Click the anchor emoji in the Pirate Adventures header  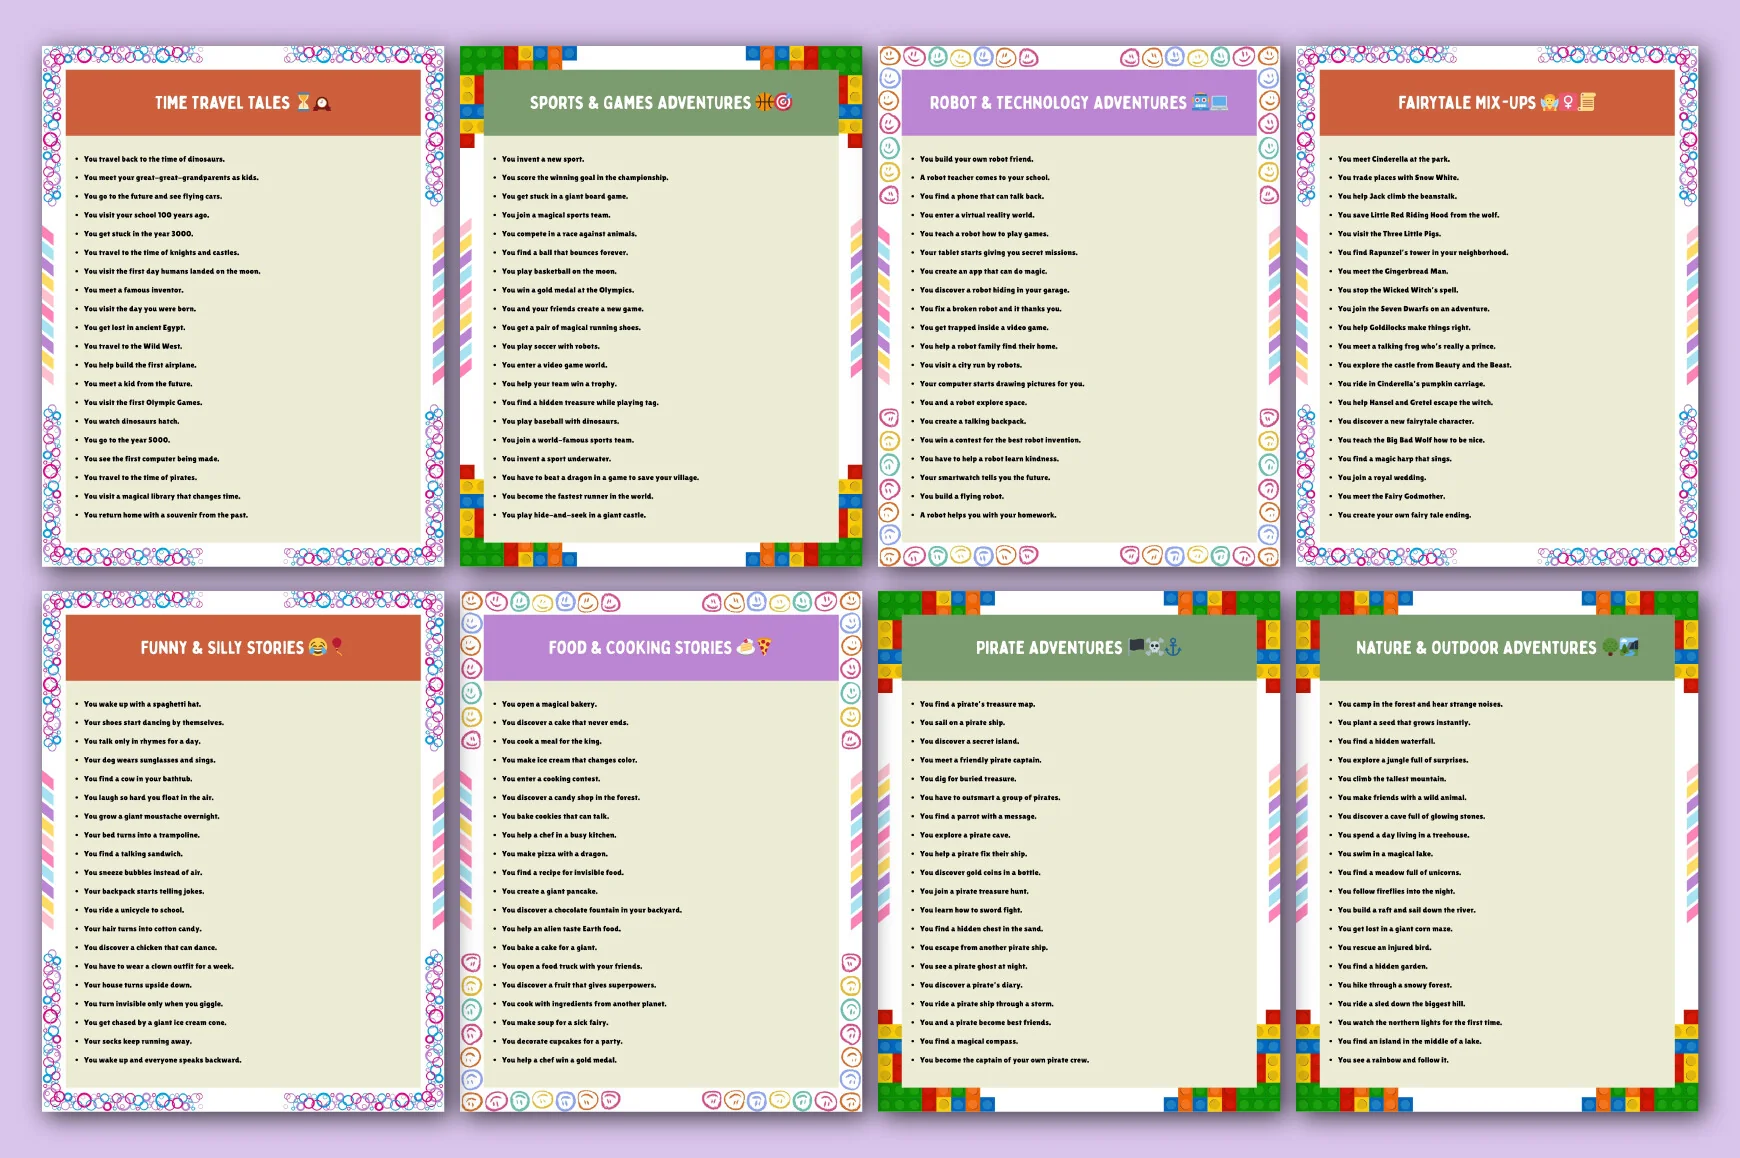click(1174, 647)
